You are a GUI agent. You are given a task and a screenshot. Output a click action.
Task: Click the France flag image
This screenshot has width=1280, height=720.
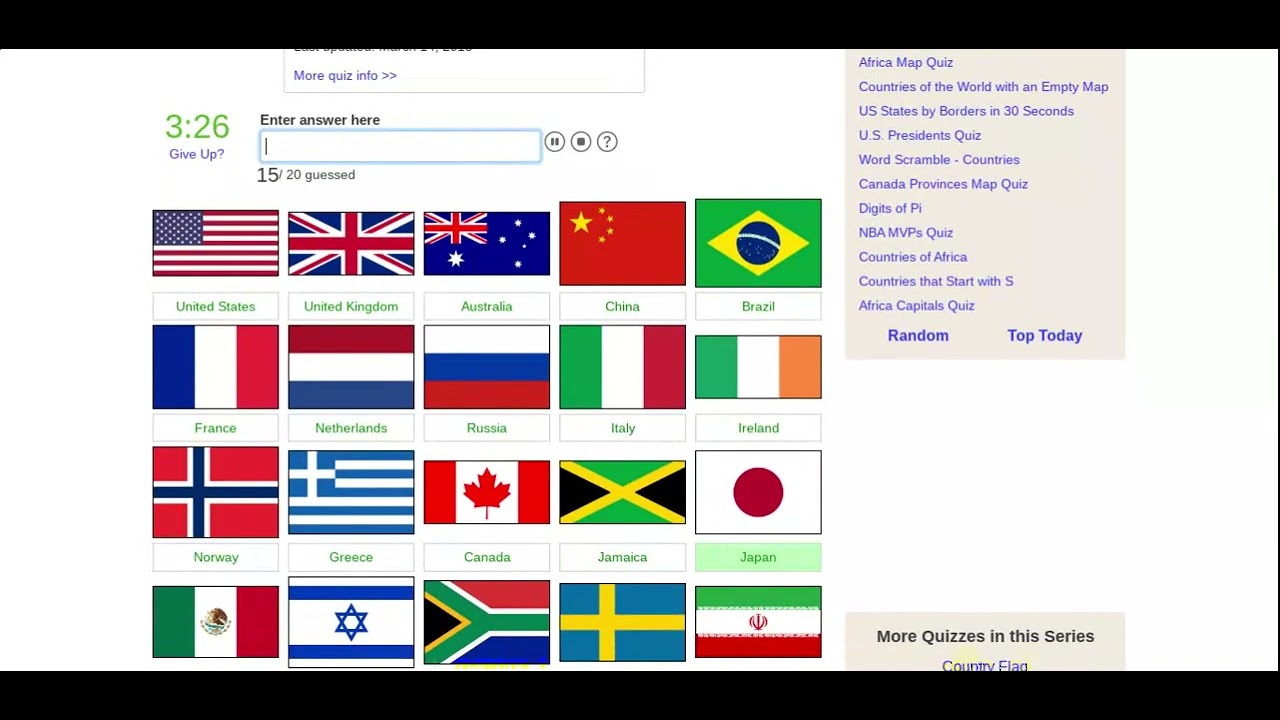tap(216, 367)
